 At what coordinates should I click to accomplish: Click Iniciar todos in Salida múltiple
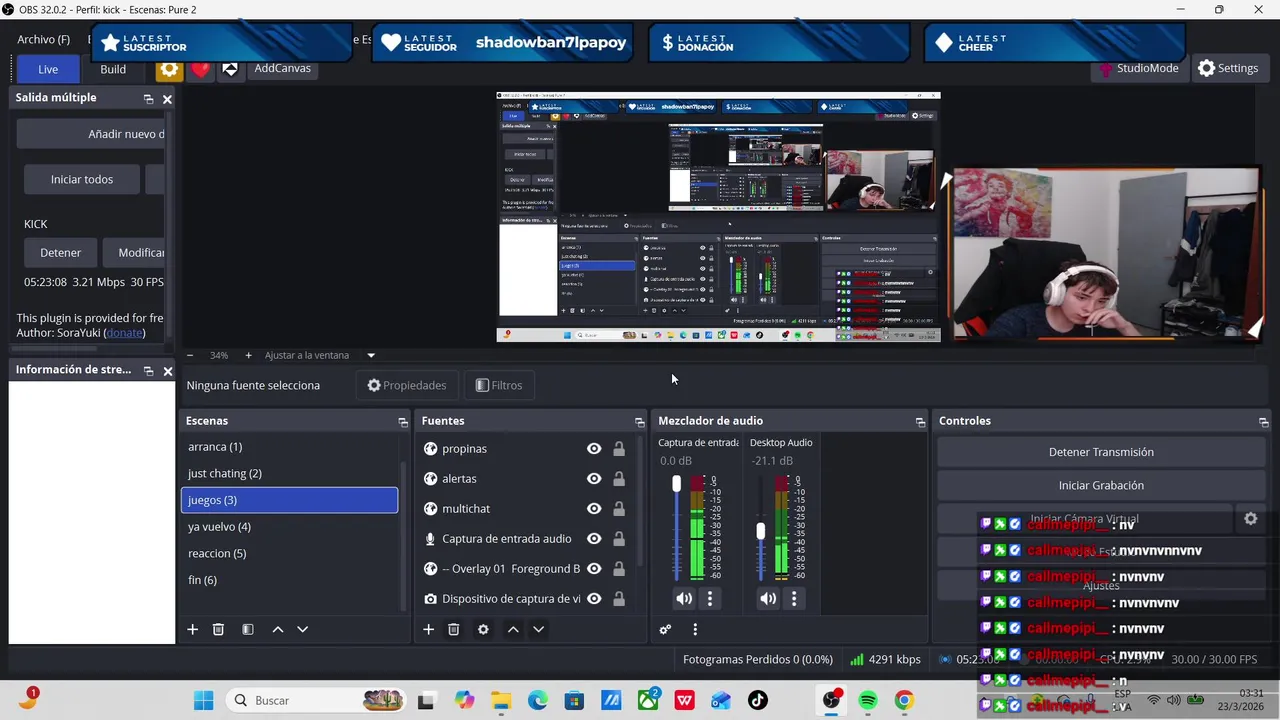click(82, 179)
